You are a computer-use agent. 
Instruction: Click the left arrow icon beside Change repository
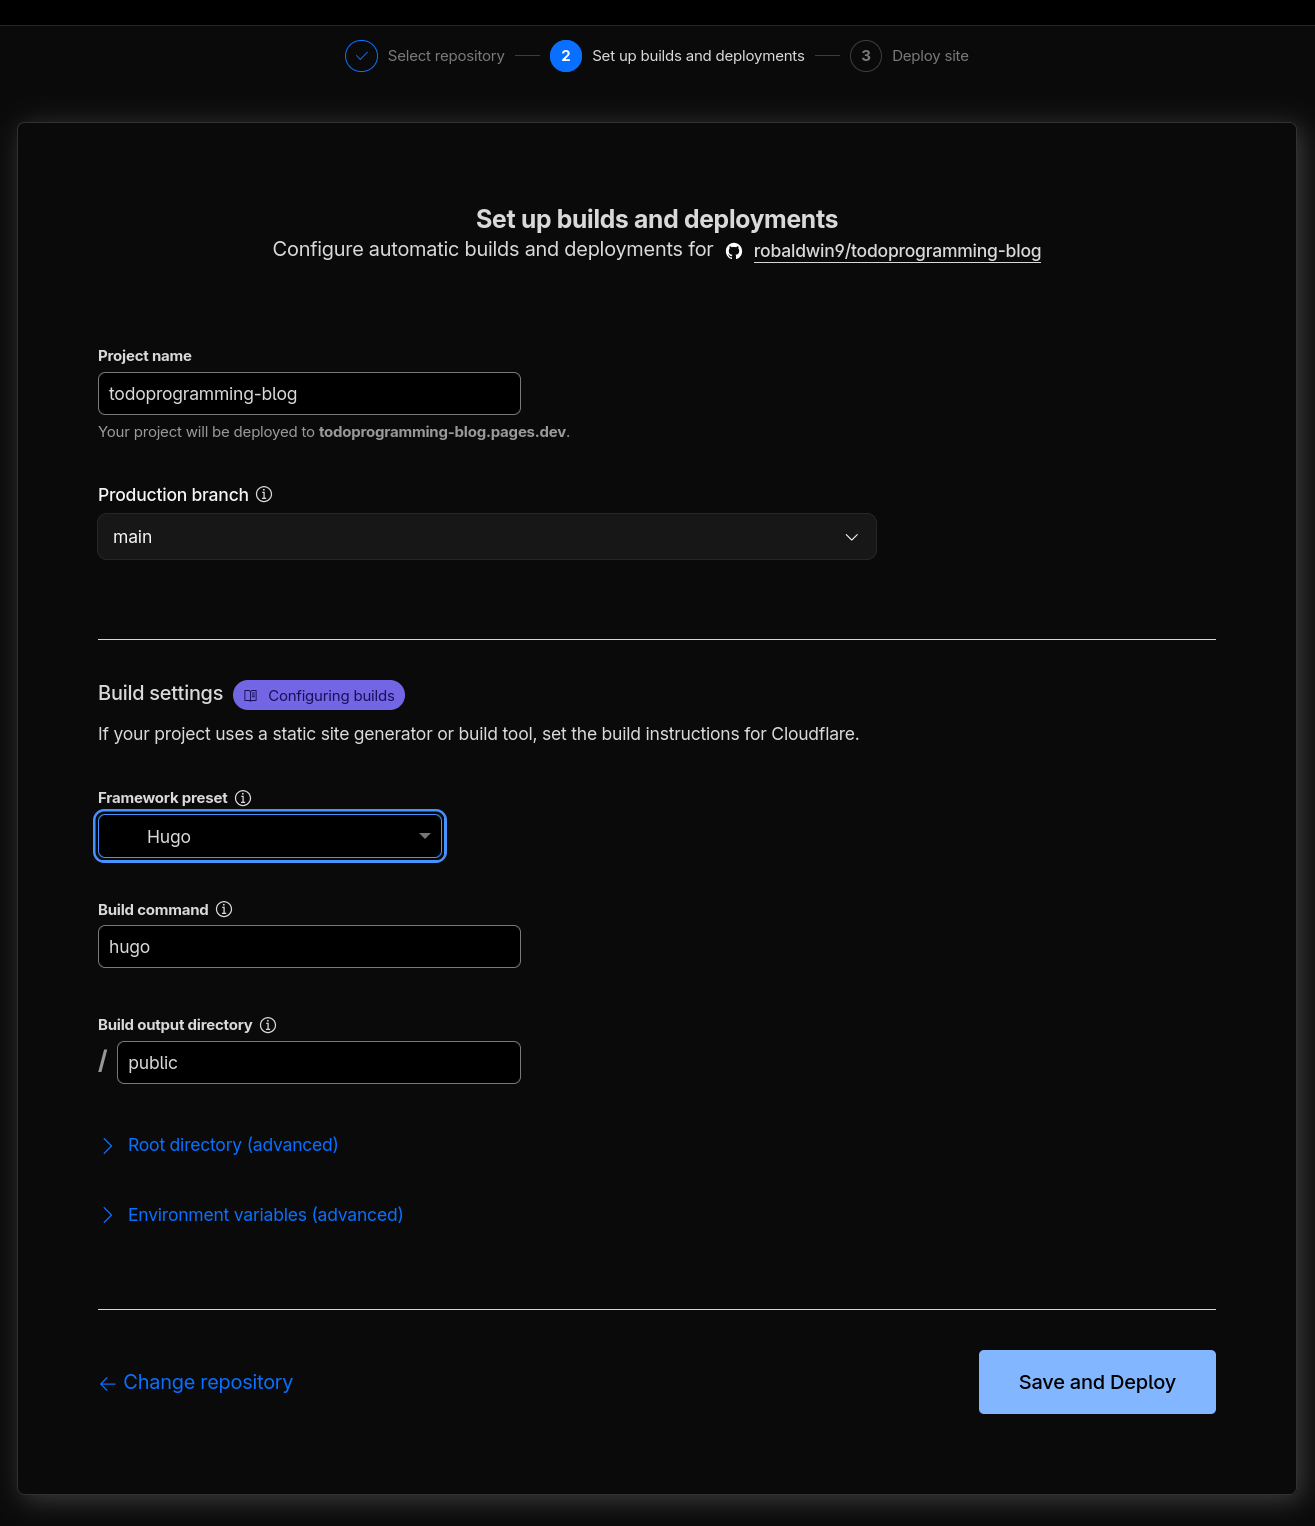[x=107, y=1383]
